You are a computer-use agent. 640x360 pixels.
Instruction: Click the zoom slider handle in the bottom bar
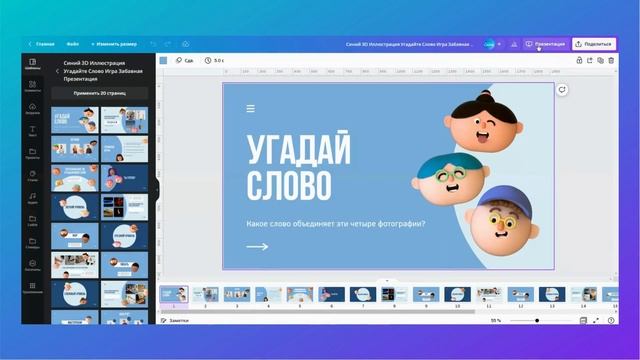tap(537, 321)
